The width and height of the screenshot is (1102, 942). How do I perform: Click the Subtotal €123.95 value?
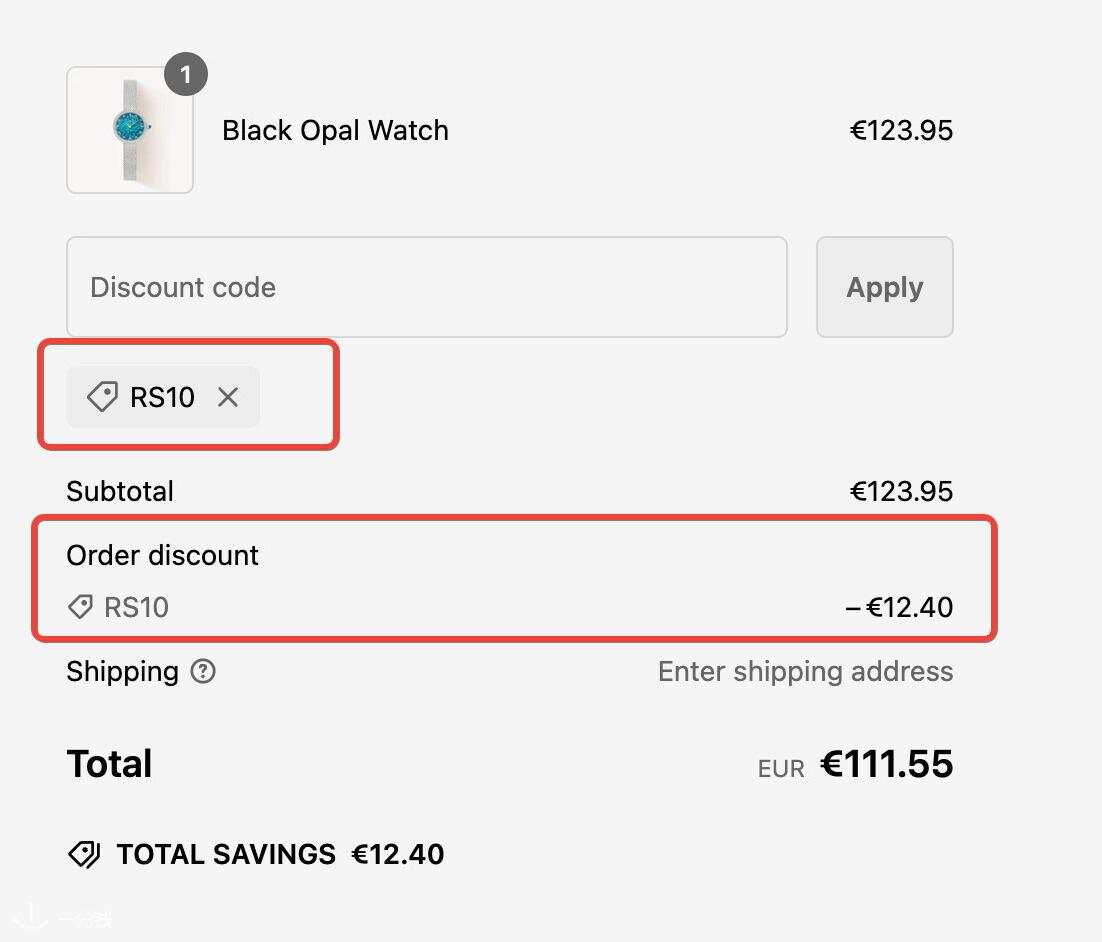click(901, 491)
